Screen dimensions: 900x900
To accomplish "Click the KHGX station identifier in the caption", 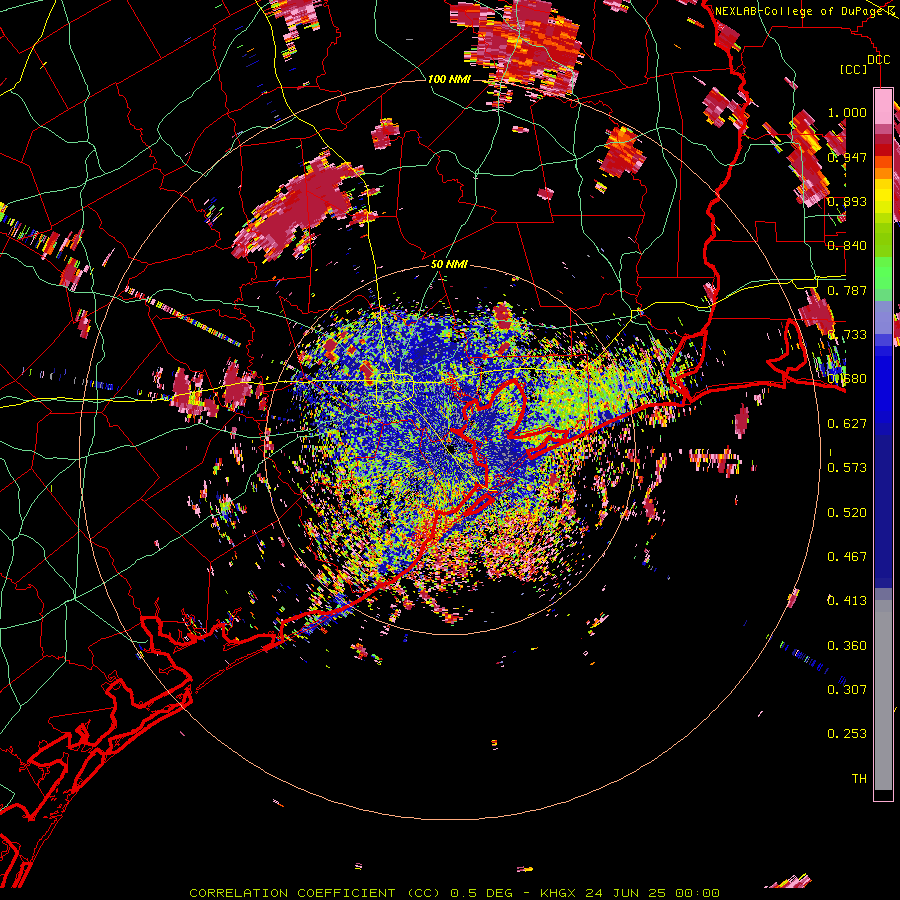I will (x=558, y=893).
